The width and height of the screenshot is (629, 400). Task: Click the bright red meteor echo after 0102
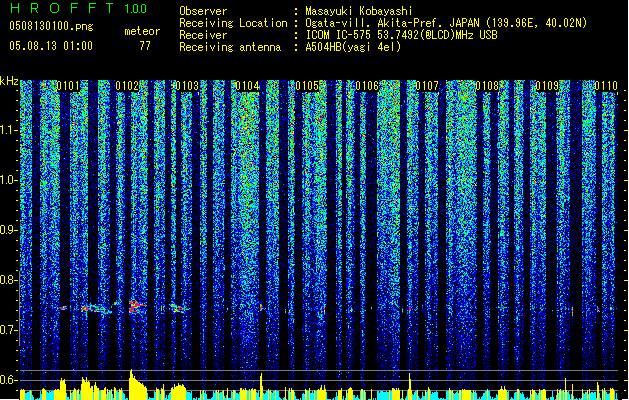coord(137,307)
